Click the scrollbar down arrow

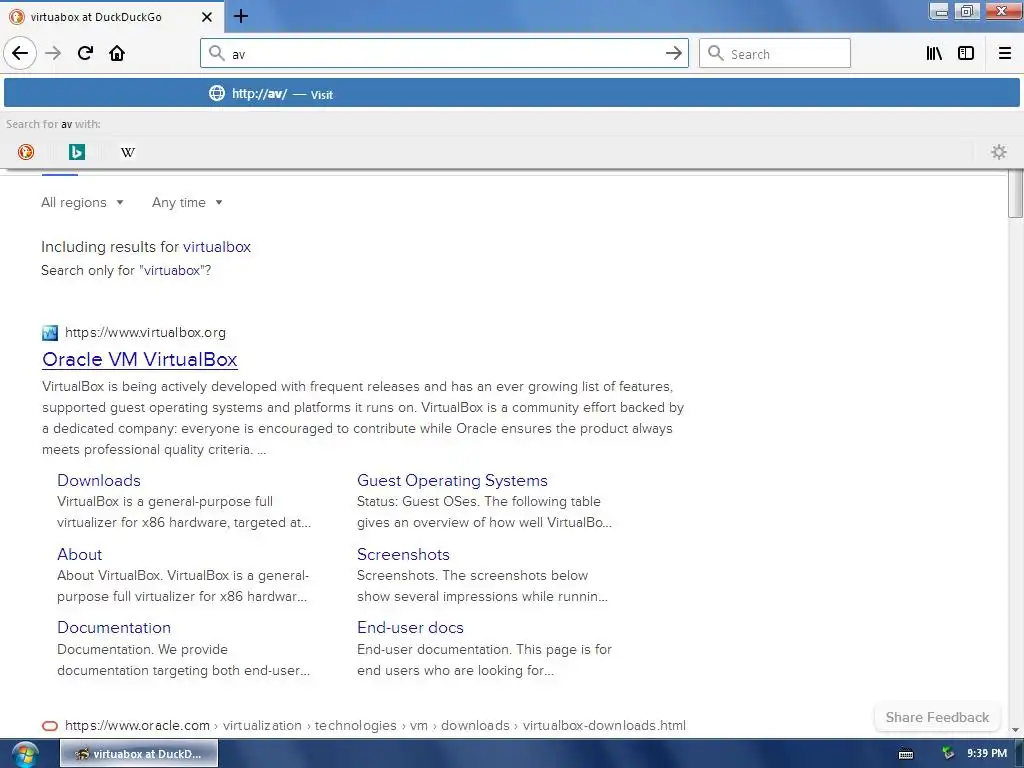coord(1015,729)
